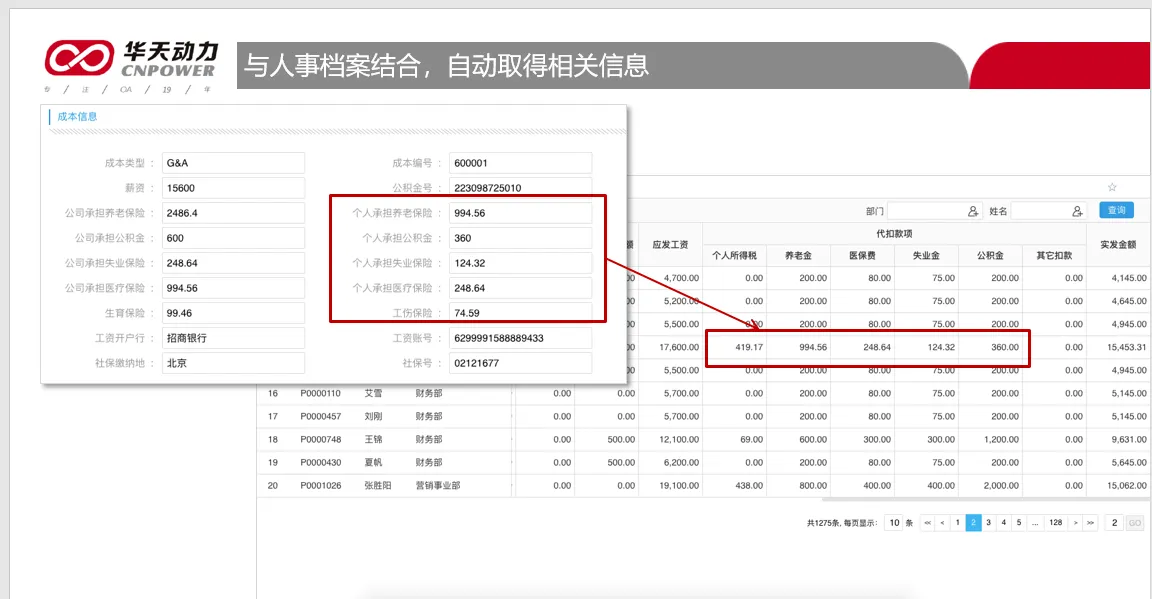
Task: Go to the first page («)
Action: [x=927, y=523]
